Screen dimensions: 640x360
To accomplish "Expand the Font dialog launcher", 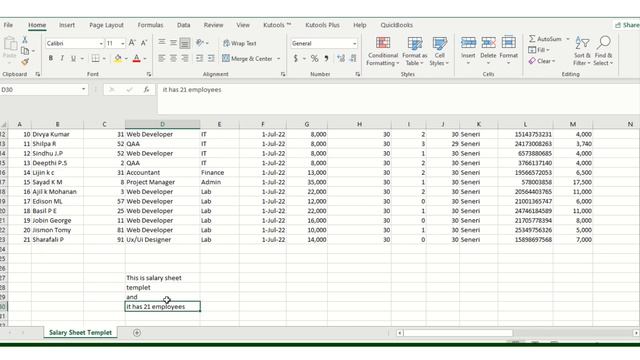I will point(149,74).
